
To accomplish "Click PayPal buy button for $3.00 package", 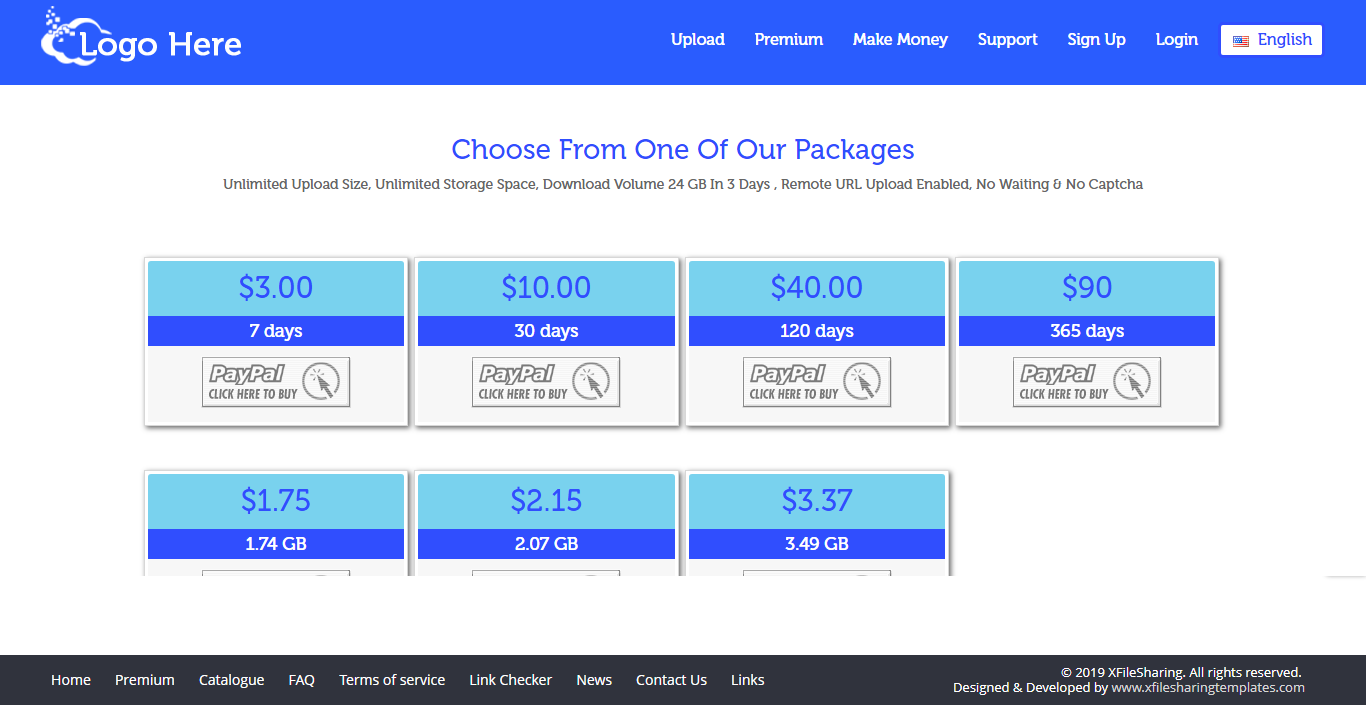I will [276, 382].
